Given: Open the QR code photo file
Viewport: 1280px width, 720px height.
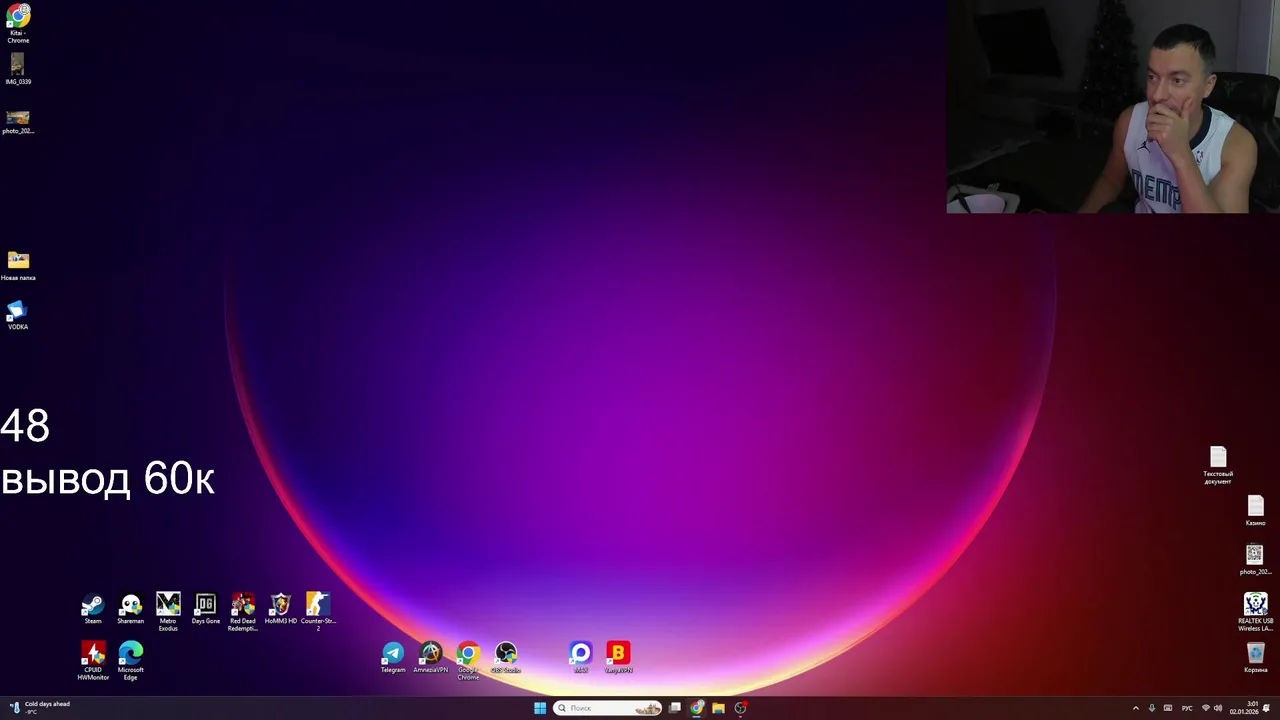Looking at the screenshot, I should [x=1255, y=560].
